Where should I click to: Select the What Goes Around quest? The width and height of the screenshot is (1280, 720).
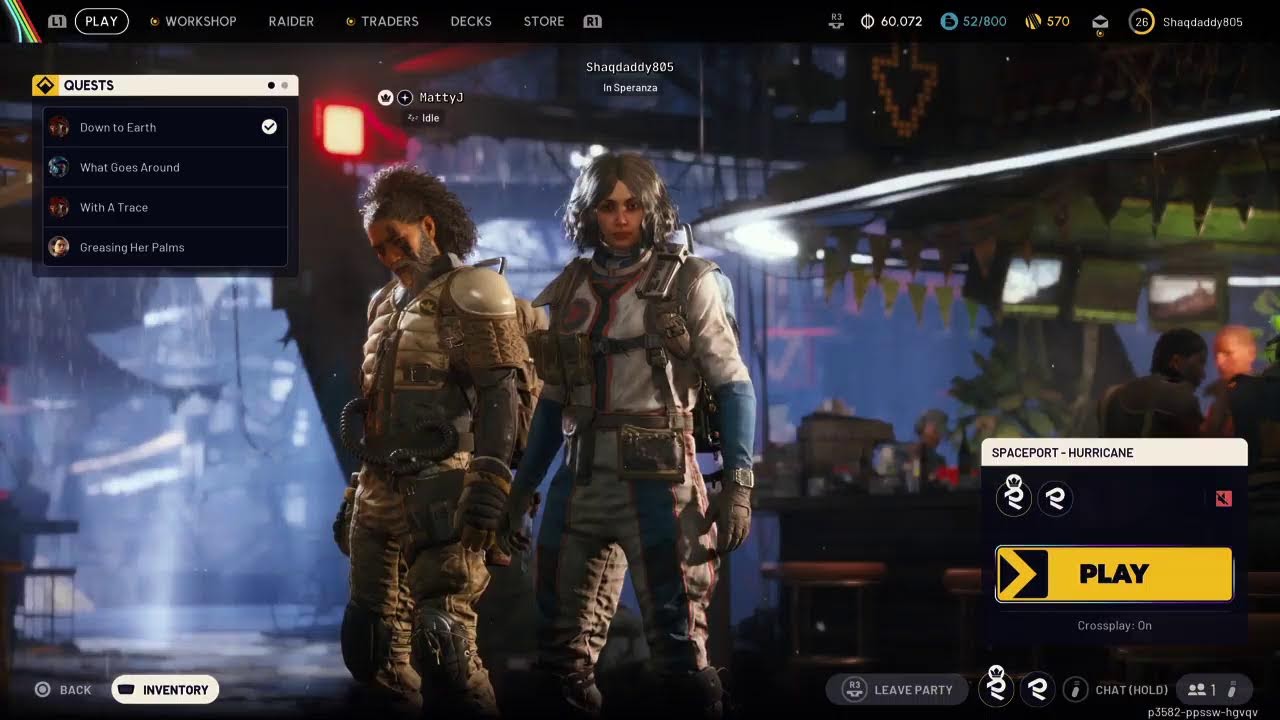pyautogui.click(x=165, y=167)
